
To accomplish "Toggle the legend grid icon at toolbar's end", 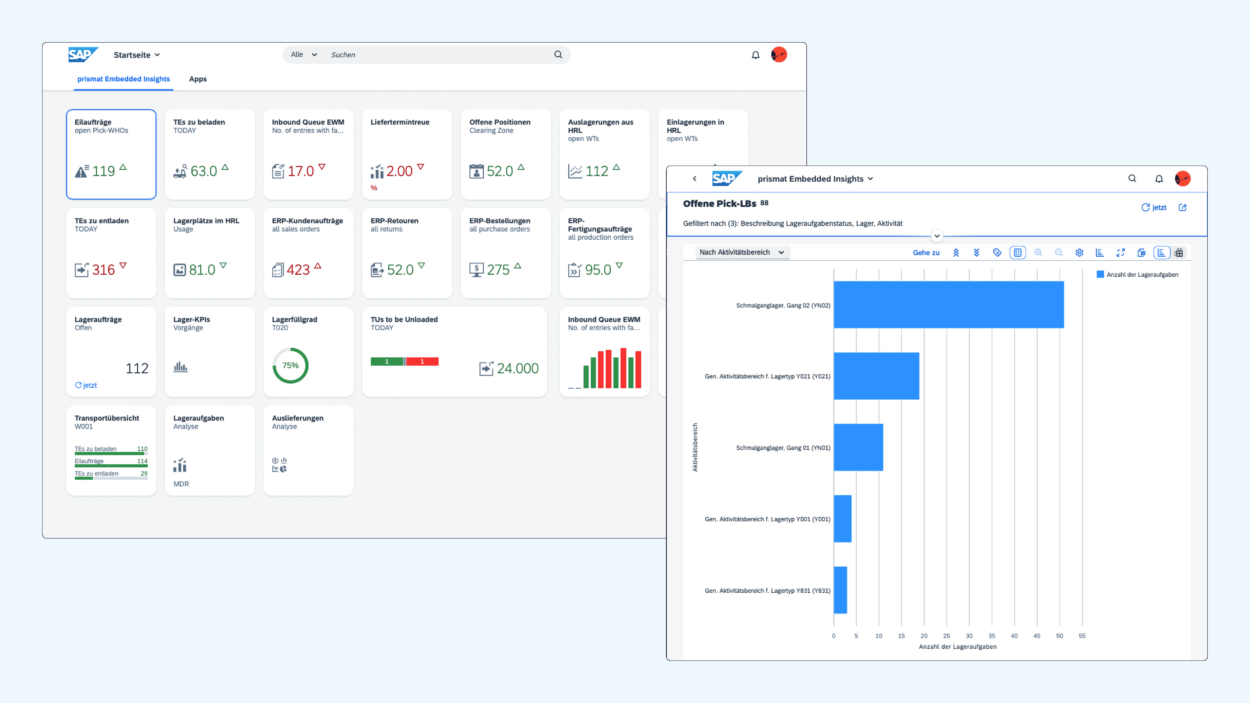I will 1179,252.
